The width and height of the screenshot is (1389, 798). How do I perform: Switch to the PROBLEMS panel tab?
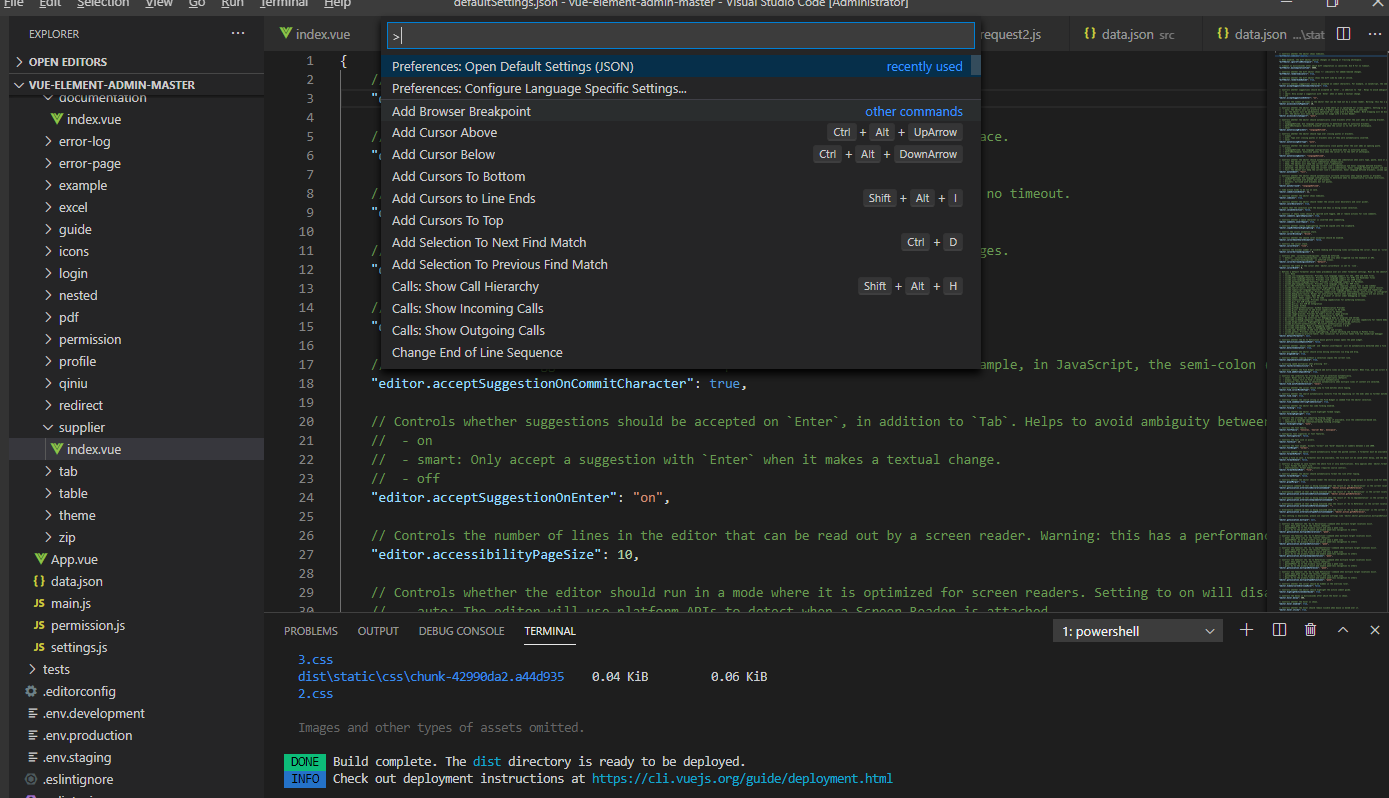[310, 631]
